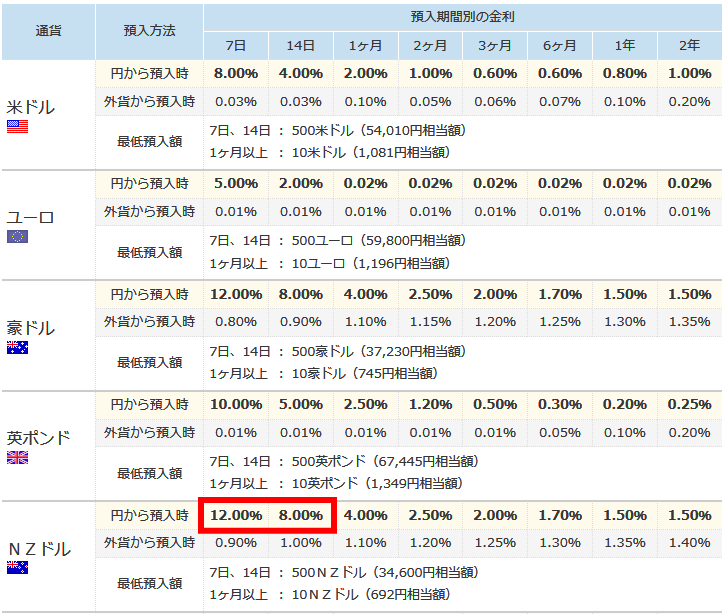Select the 預入方法 column header
723x614 pixels.
(x=149, y=31)
